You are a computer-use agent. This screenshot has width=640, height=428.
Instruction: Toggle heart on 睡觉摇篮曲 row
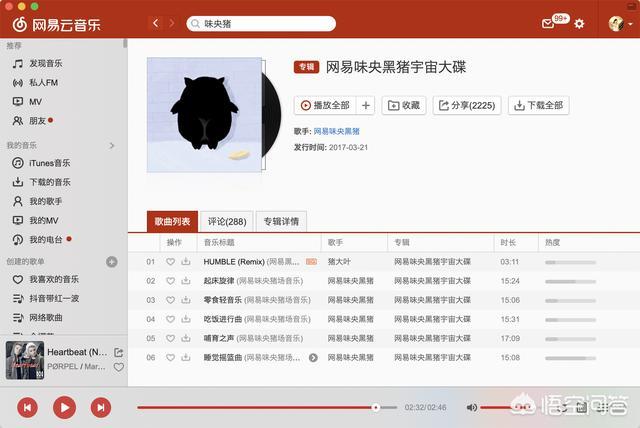(x=170, y=357)
